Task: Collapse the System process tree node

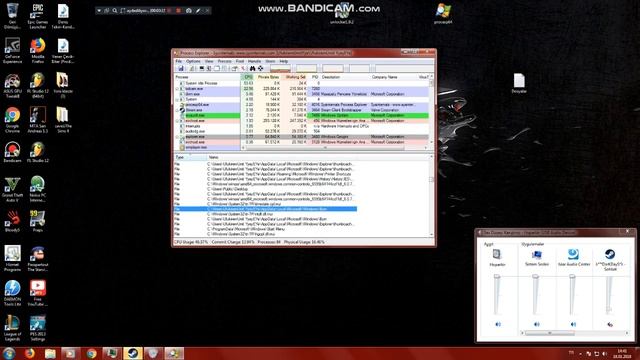Action: [x=178, y=99]
